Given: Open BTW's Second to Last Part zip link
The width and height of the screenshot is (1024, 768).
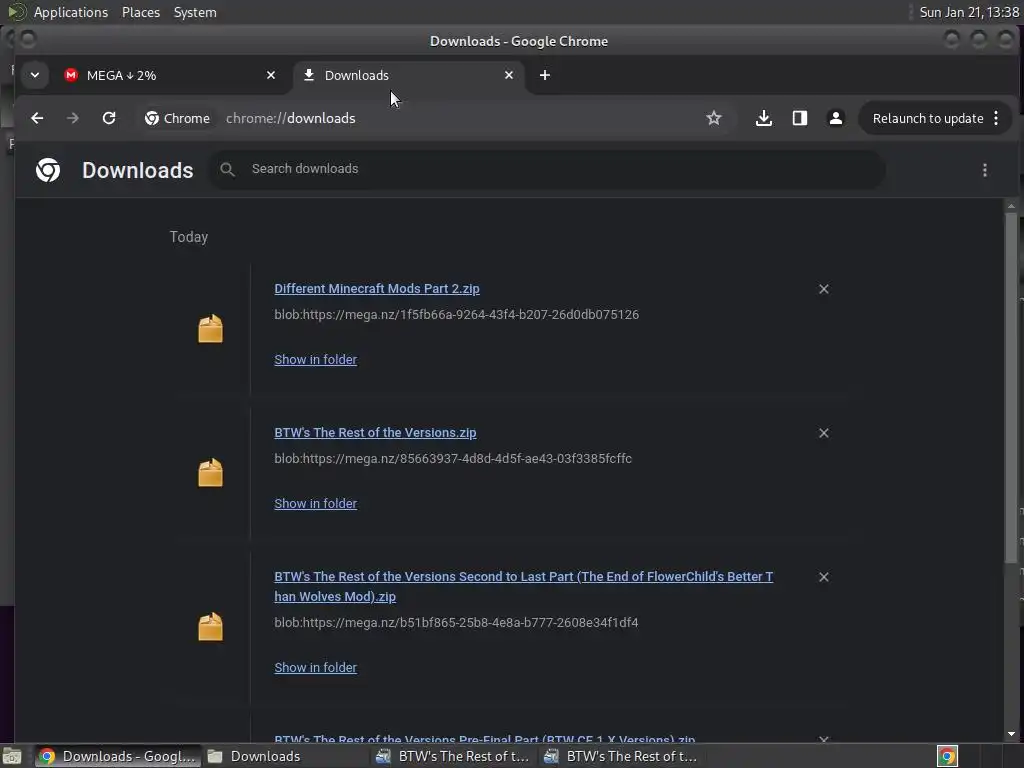Looking at the screenshot, I should coord(524,586).
